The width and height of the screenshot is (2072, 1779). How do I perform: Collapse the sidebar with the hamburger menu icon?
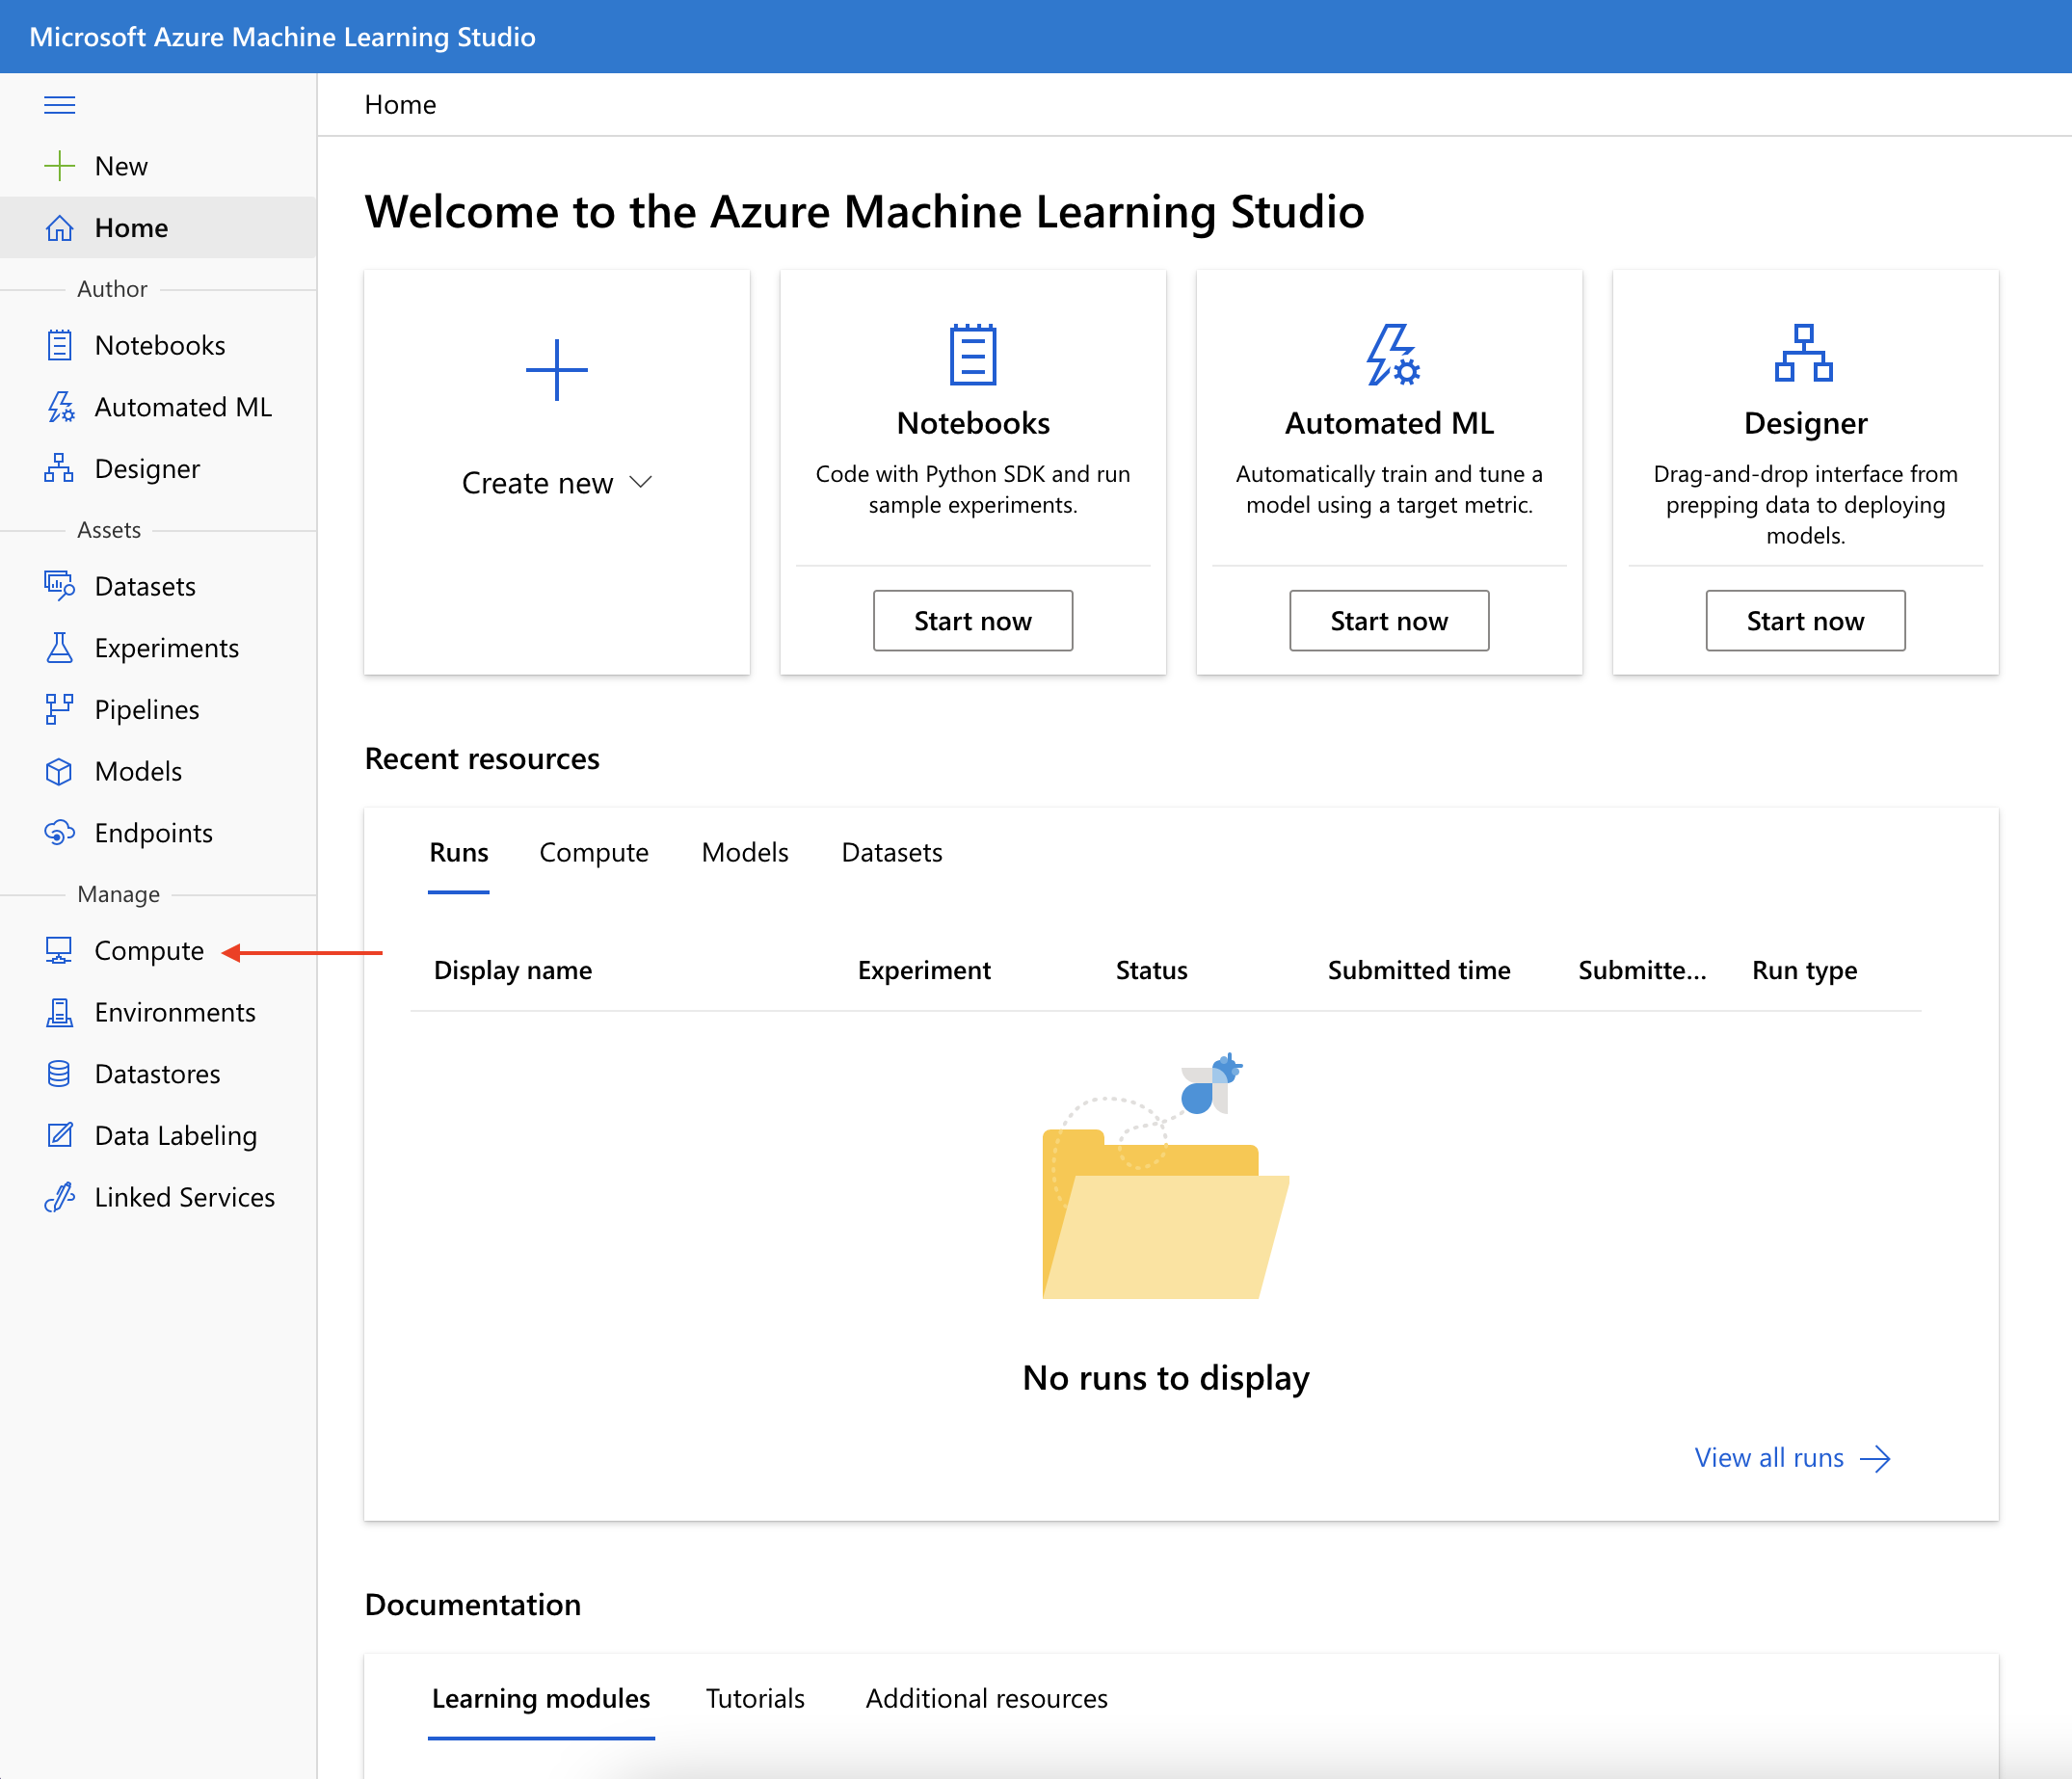click(x=60, y=105)
